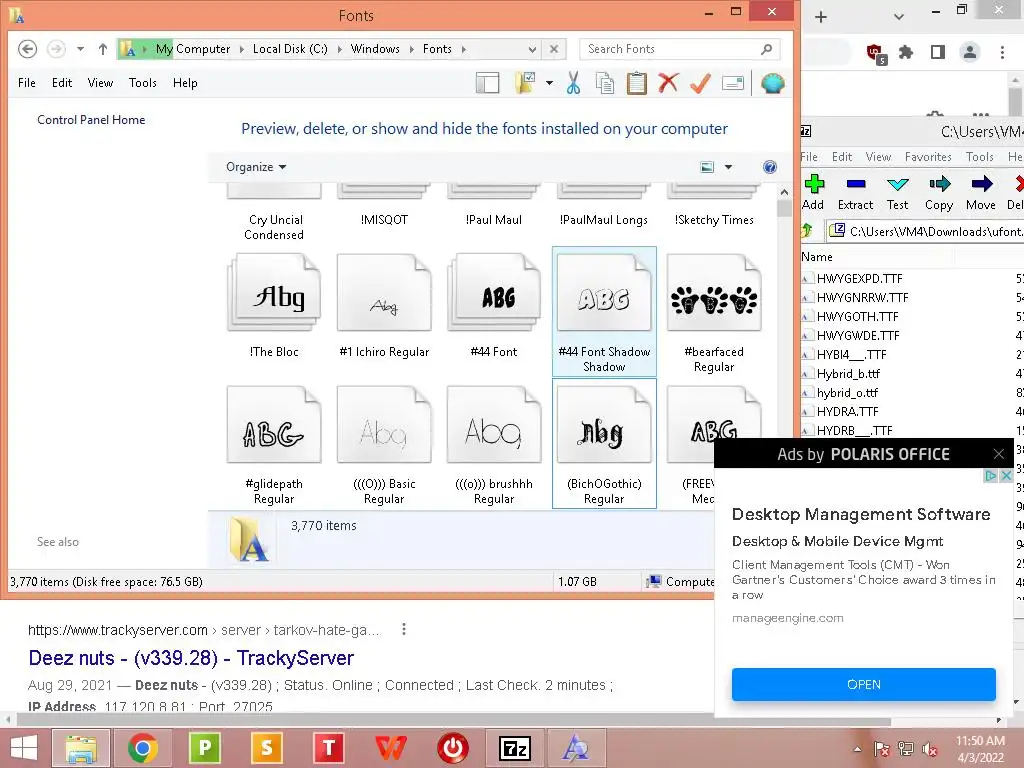This screenshot has width=1024, height=768.
Task: Click the Add button in 7-Zip
Action: 813,193
